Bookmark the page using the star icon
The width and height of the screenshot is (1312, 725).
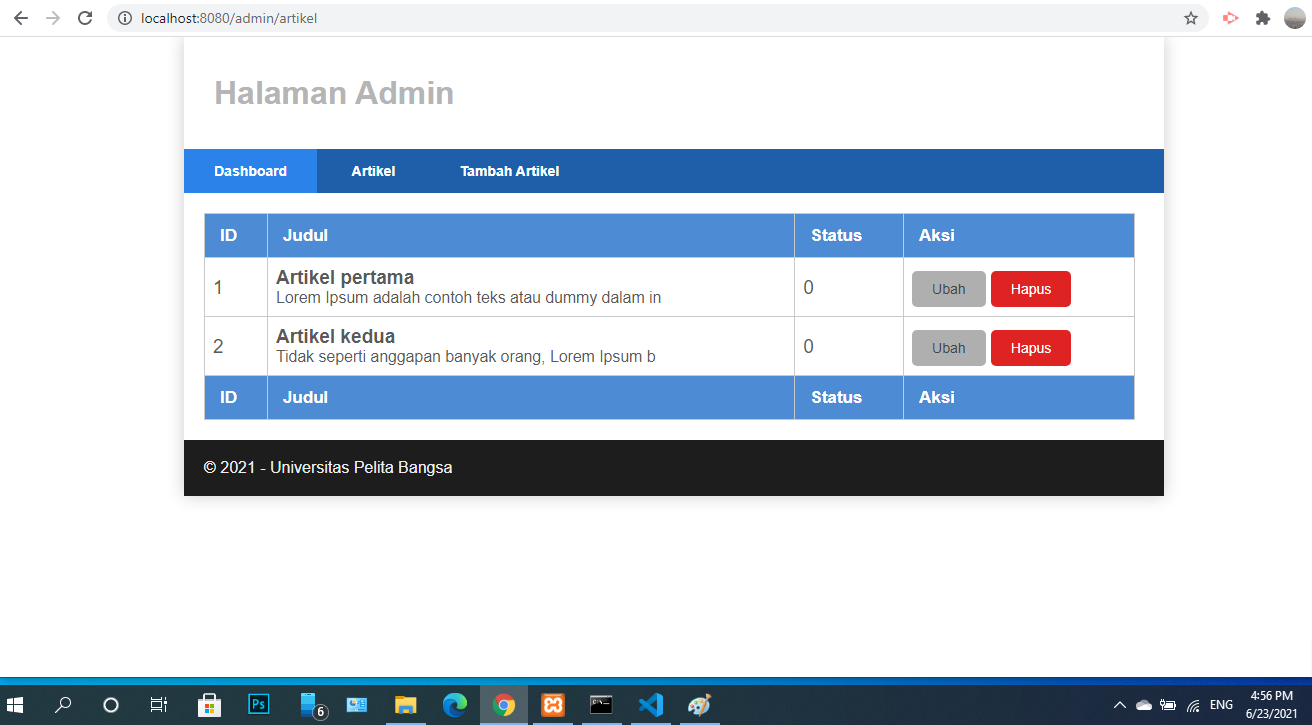1190,17
